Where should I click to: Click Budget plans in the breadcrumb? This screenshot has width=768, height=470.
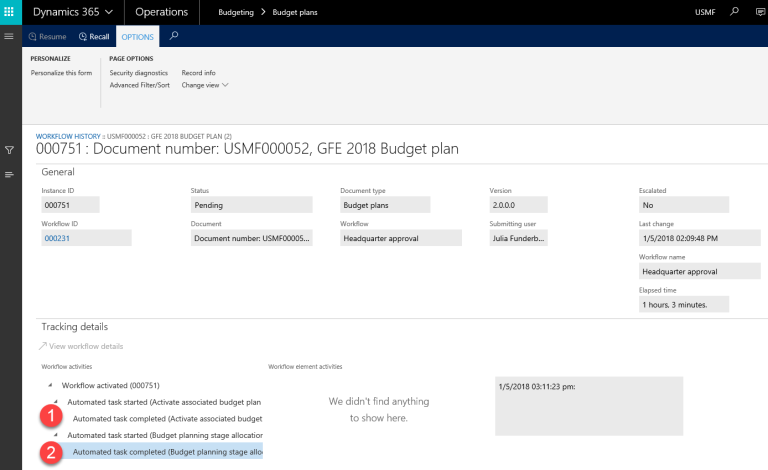281,12
